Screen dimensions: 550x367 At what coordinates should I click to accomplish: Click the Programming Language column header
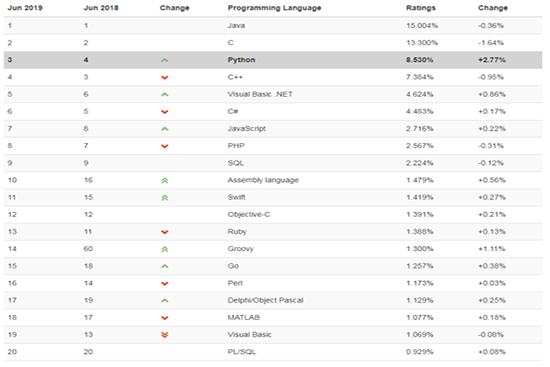pos(274,8)
